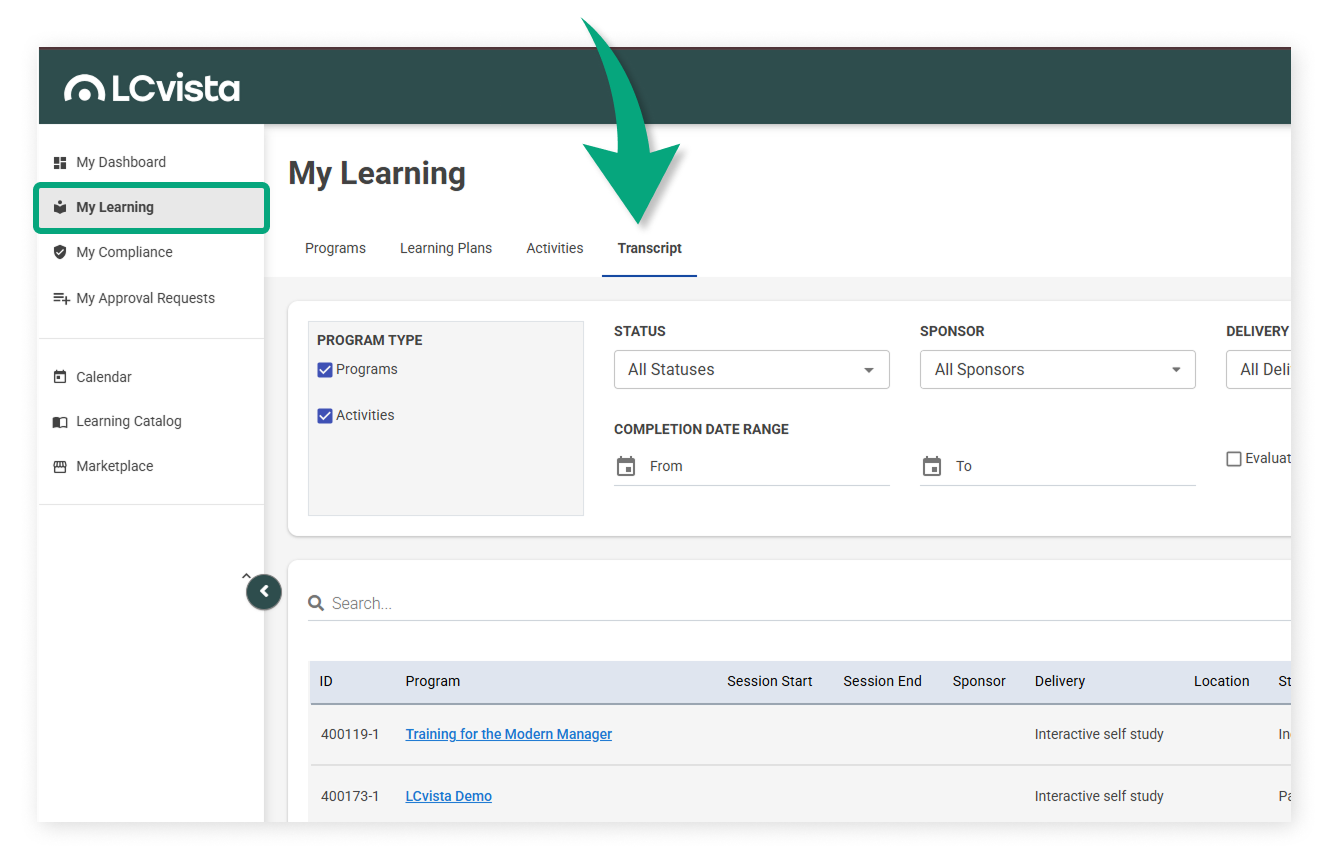Open the LCvista Demo program link
The height and width of the screenshot is (861, 1334).
(x=448, y=796)
